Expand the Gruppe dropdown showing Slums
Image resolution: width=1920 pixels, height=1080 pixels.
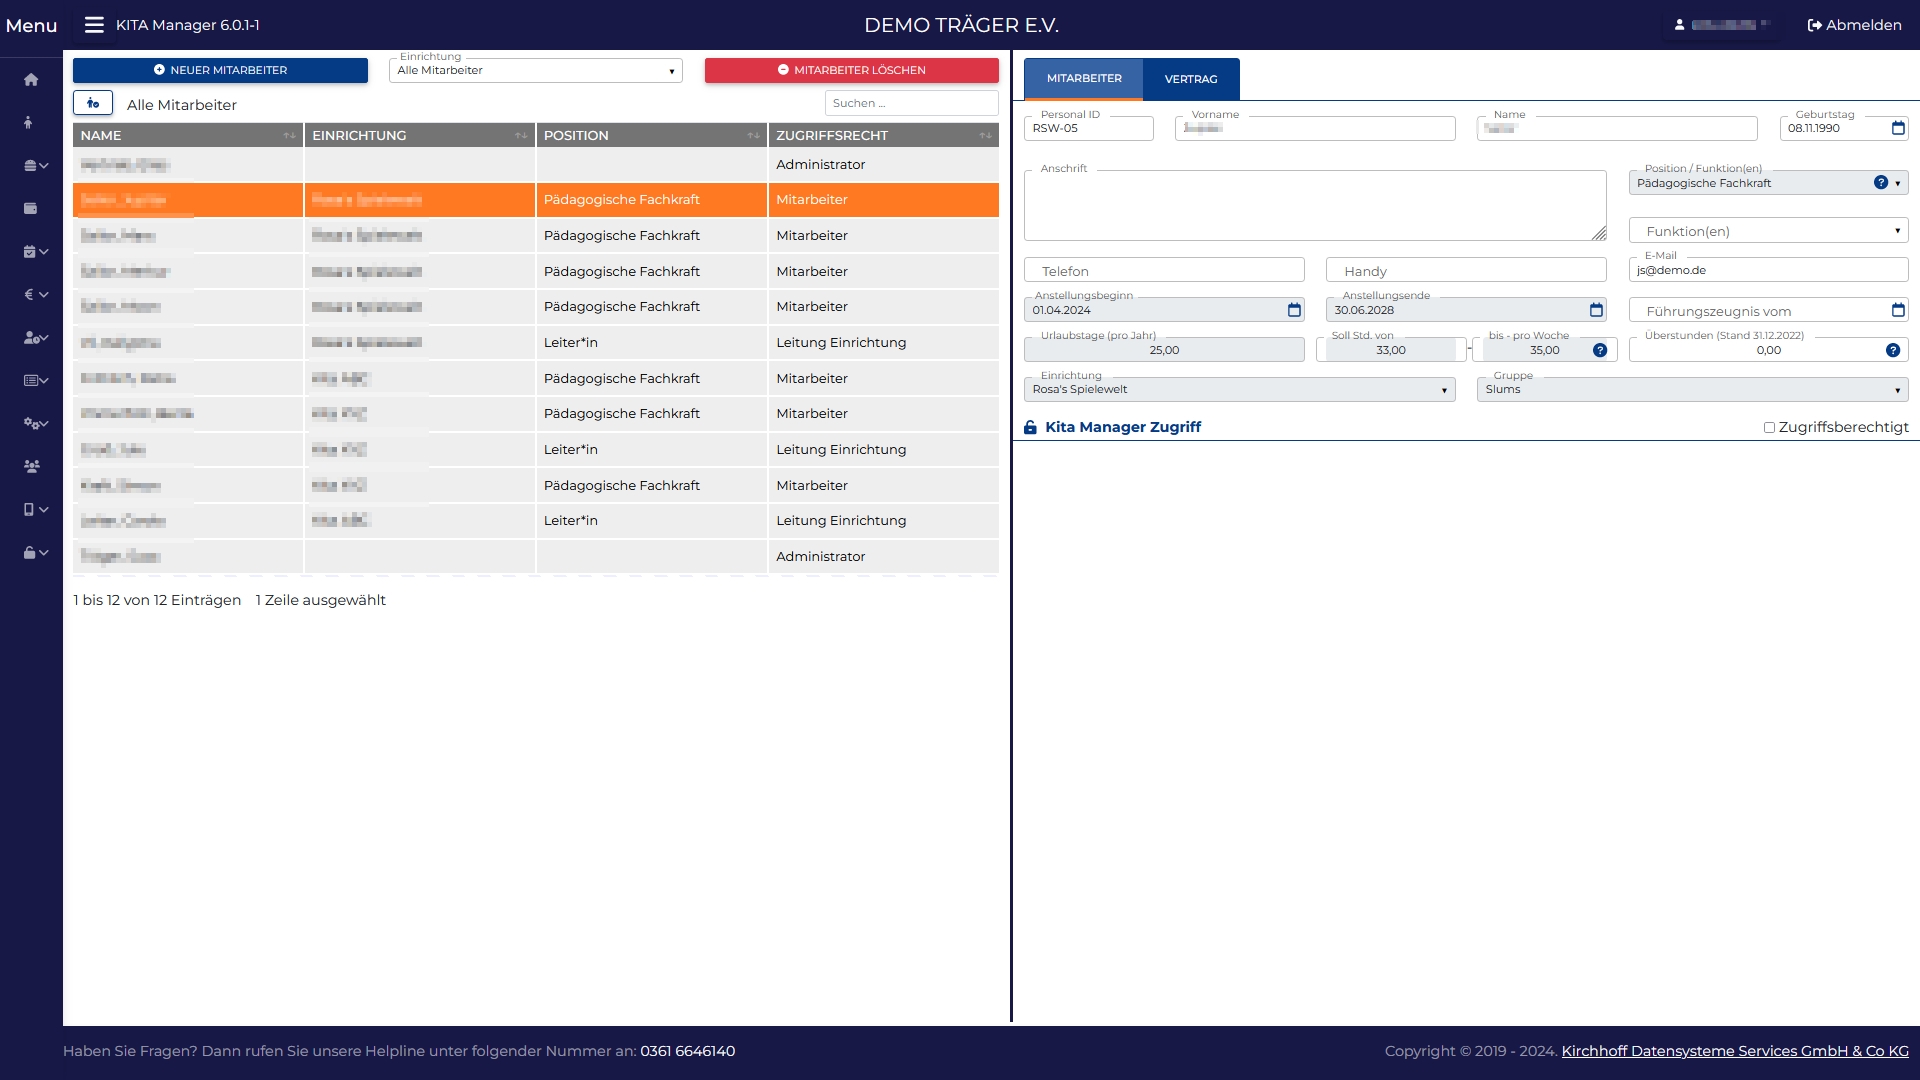point(1692,390)
